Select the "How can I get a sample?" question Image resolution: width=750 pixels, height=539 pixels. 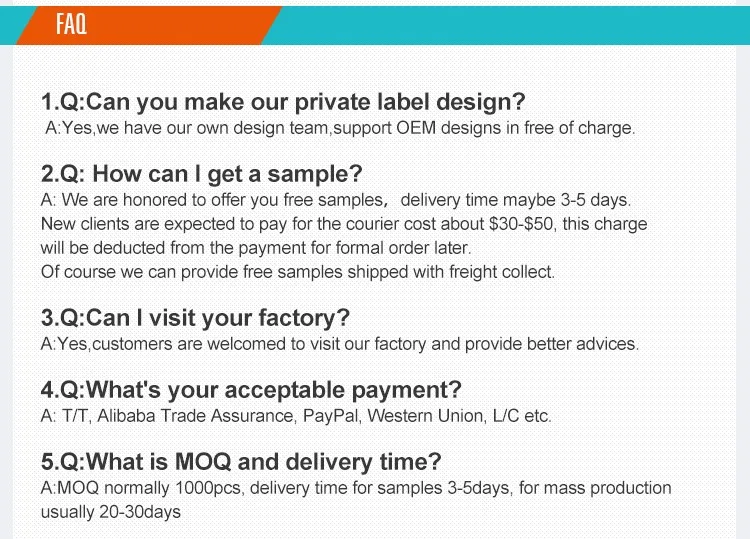201,174
